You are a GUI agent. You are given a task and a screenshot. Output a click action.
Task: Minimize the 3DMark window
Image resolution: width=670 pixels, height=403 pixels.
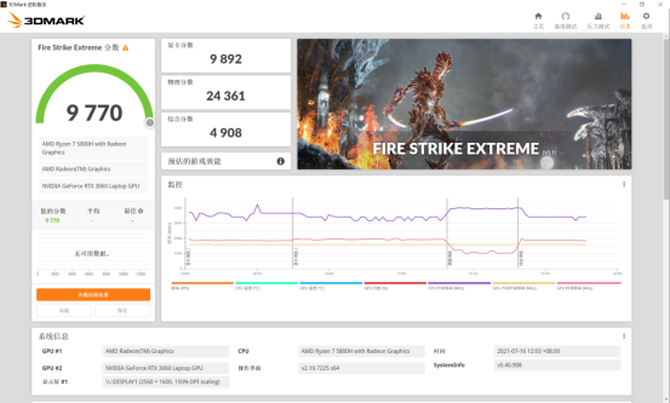click(x=623, y=4)
